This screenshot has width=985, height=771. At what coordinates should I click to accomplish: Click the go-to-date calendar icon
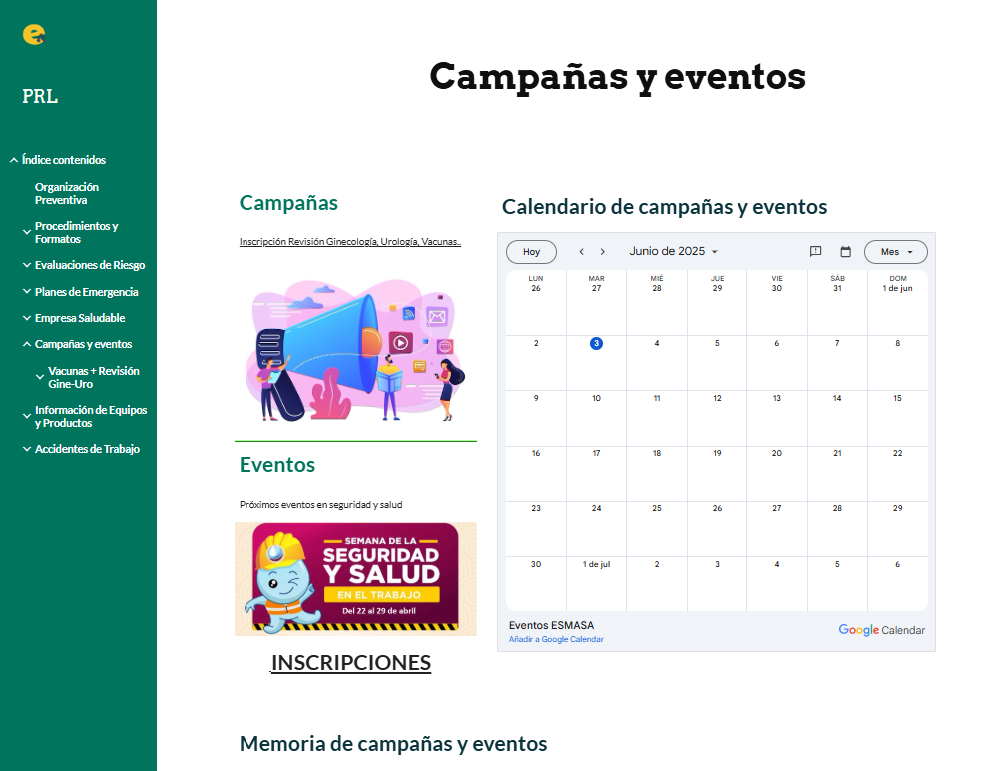845,252
